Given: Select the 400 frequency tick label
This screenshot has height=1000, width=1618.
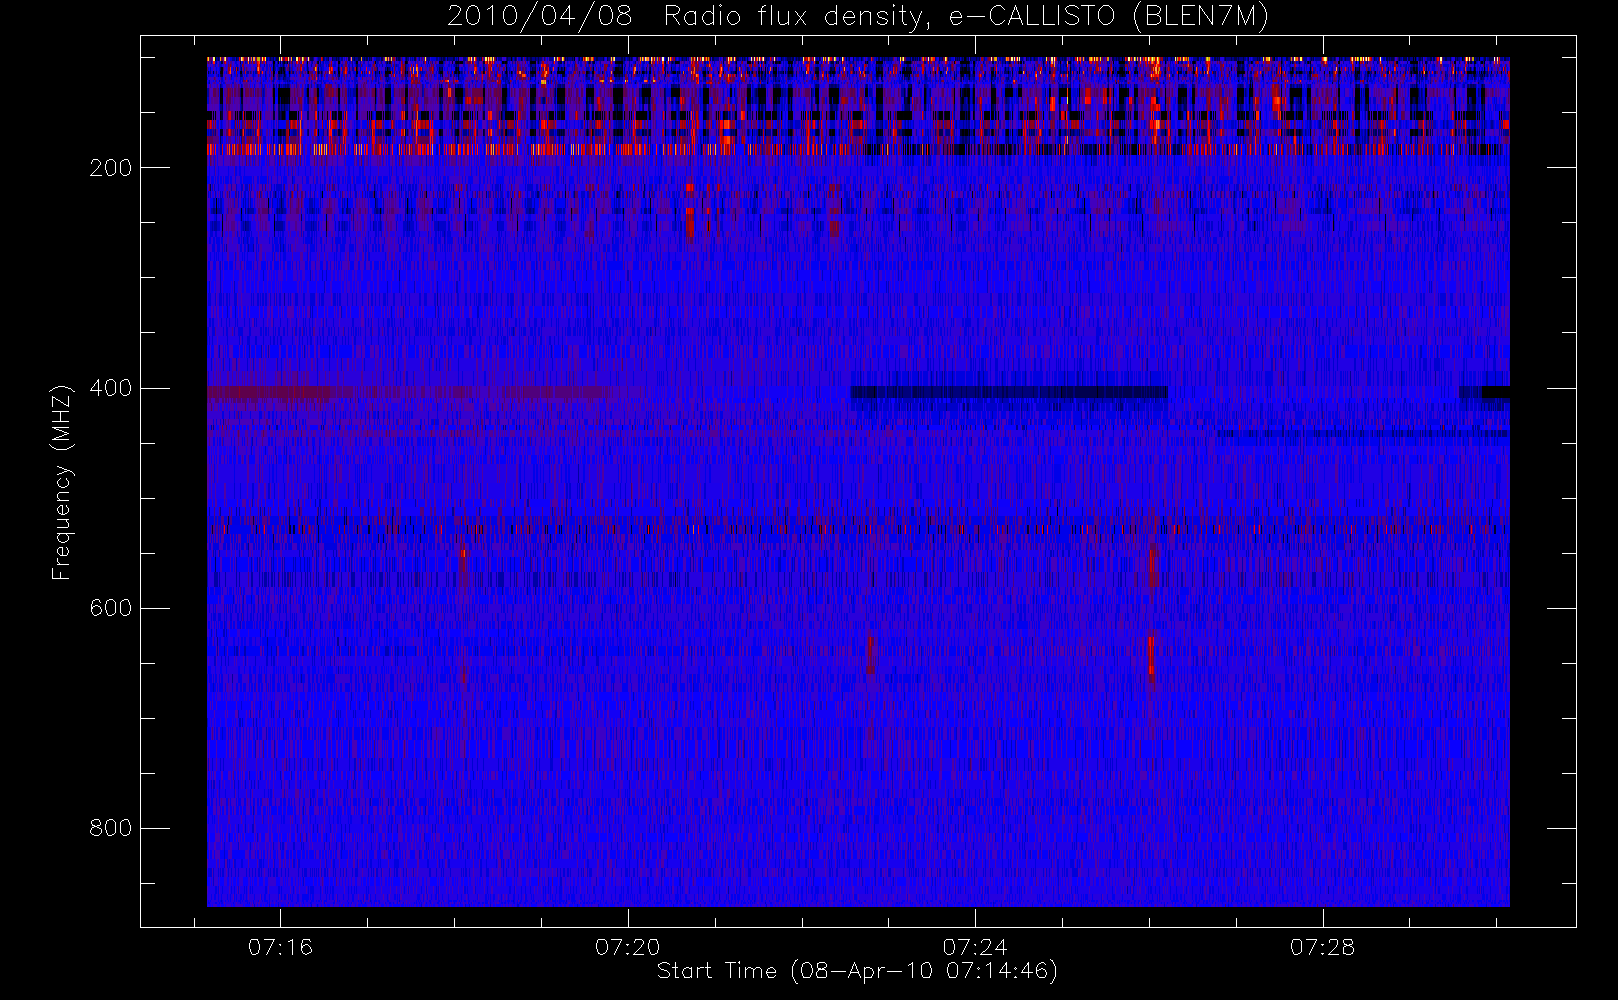Looking at the screenshot, I should [111, 388].
